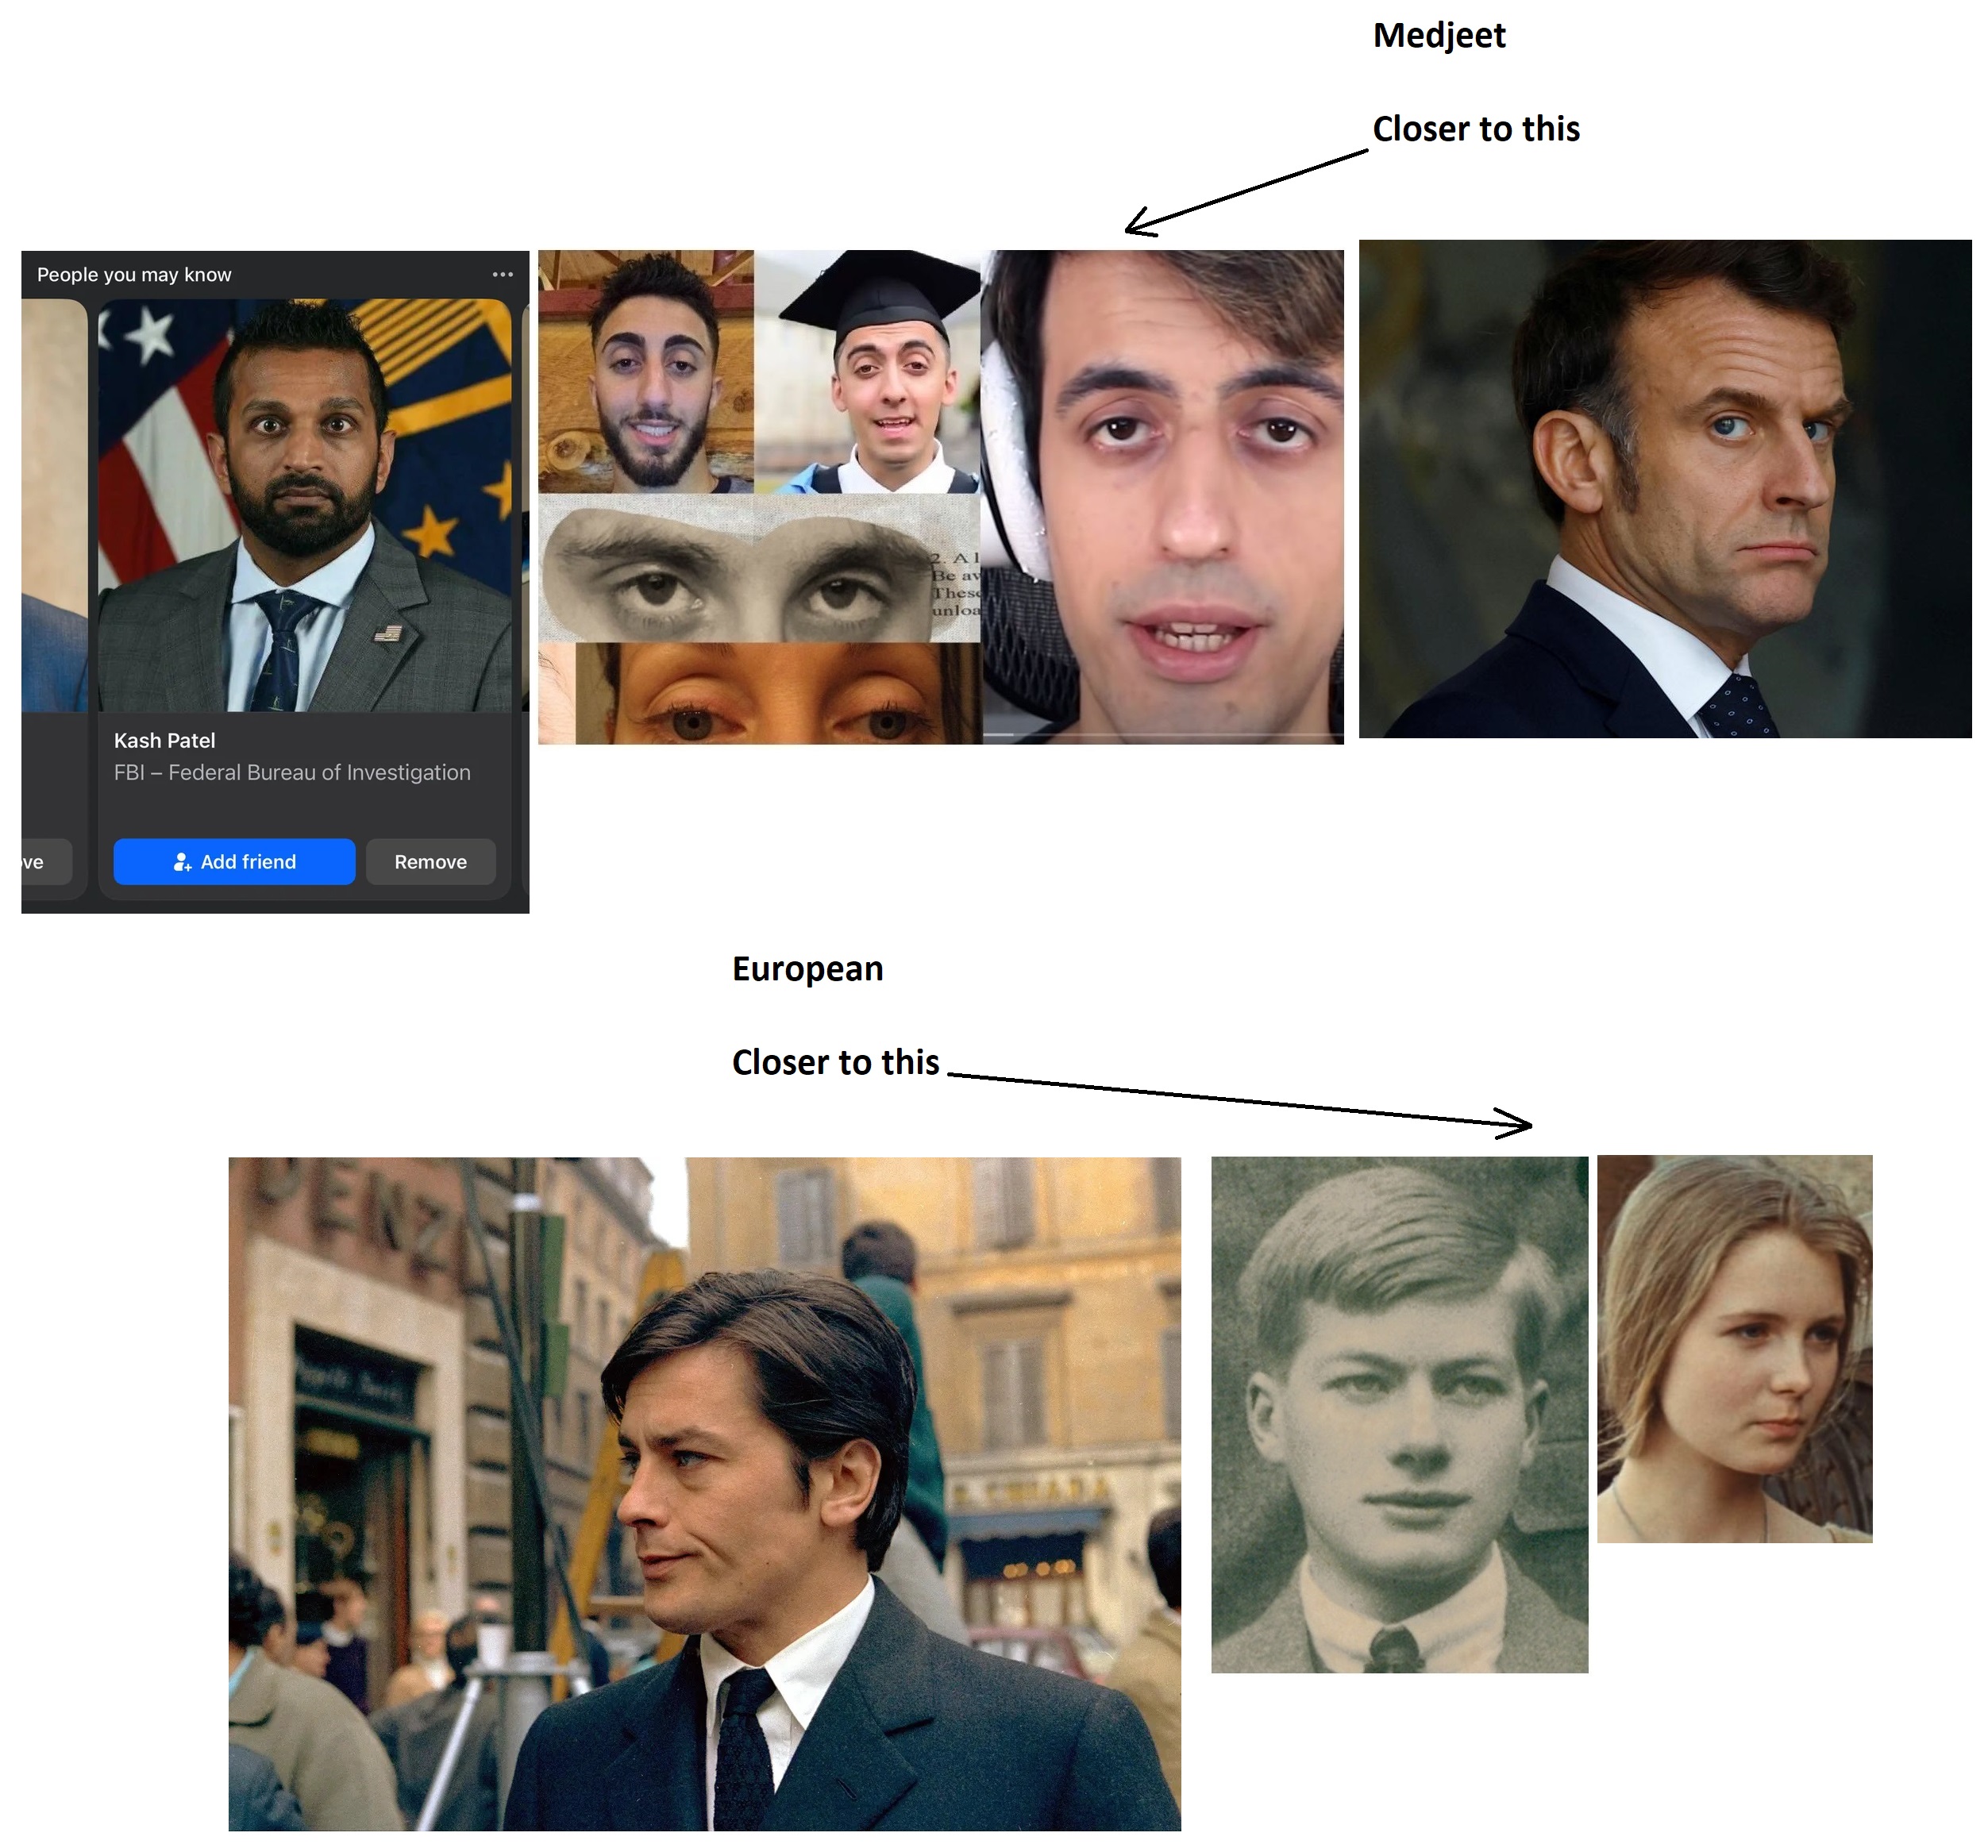Open the profile photo above FBI caption

pyautogui.click(x=304, y=505)
